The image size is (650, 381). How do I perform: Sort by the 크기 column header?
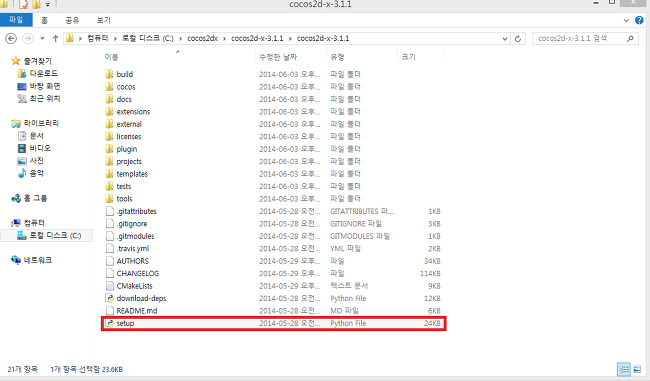408,57
